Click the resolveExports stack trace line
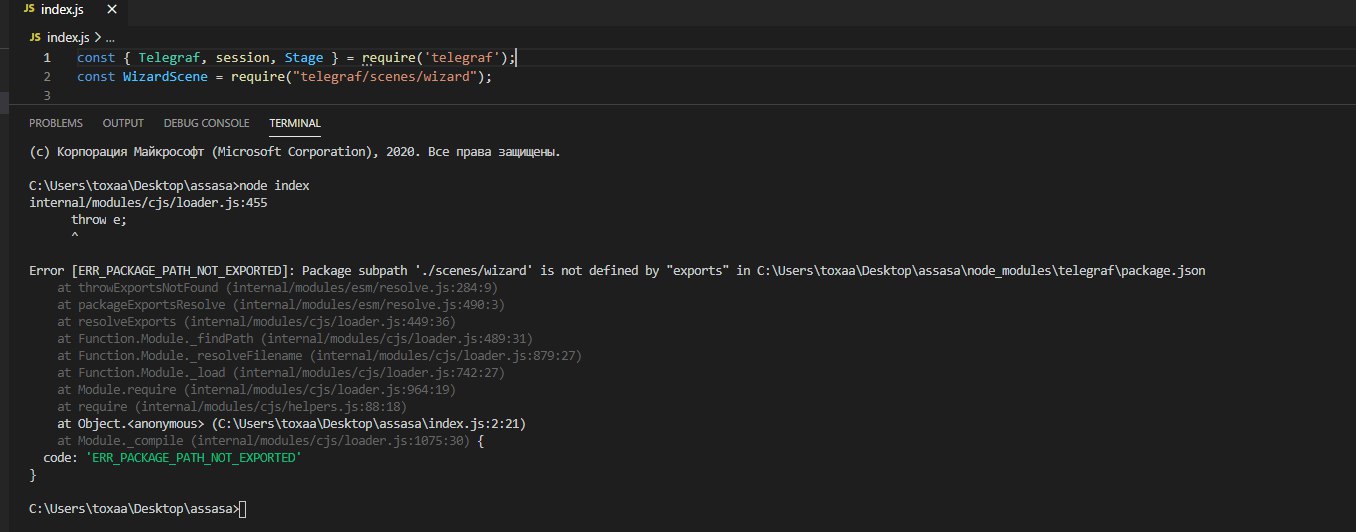The width and height of the screenshot is (1356, 532). click(257, 322)
